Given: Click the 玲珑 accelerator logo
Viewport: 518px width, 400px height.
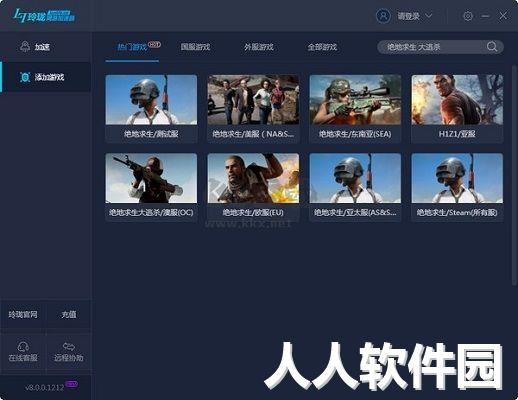Looking at the screenshot, I should point(44,15).
